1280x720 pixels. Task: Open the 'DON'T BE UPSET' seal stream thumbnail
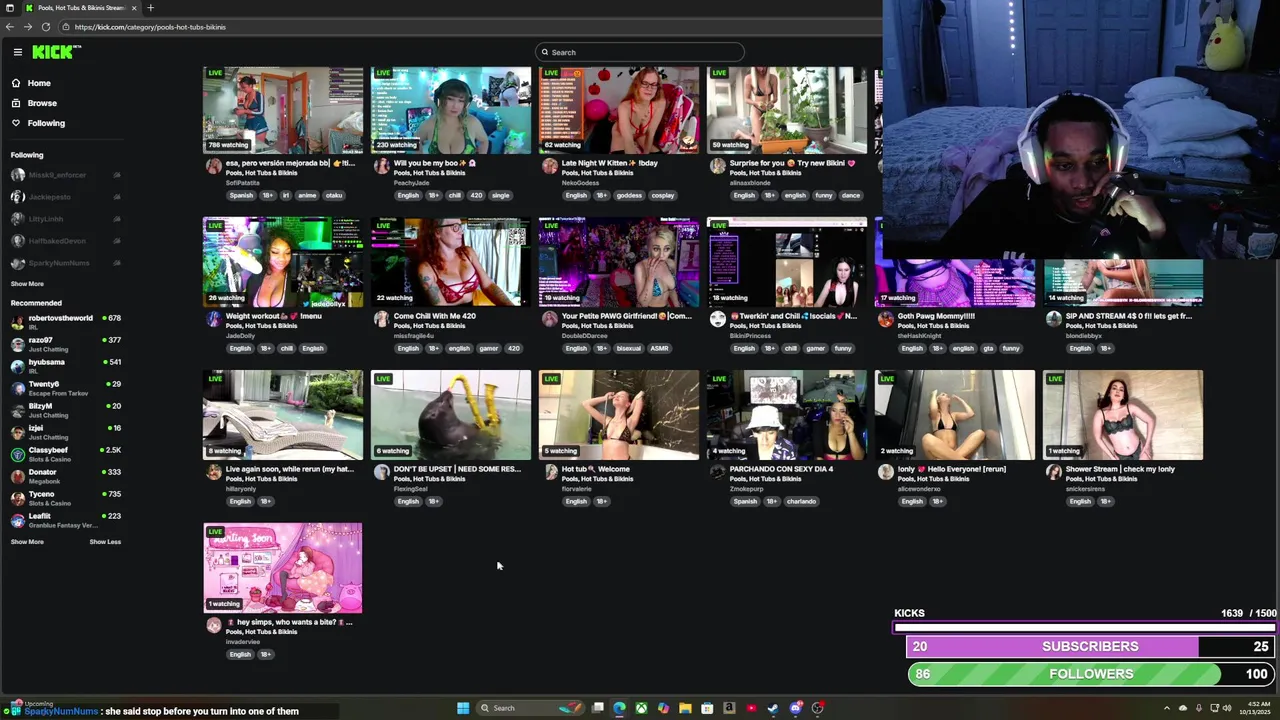click(451, 415)
